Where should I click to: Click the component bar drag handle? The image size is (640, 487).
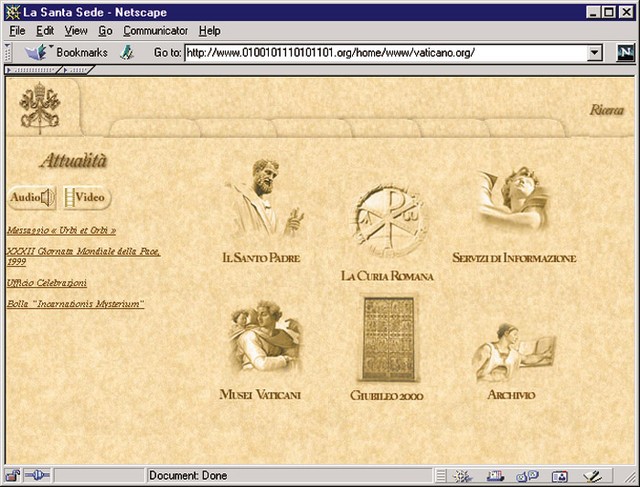point(440,476)
